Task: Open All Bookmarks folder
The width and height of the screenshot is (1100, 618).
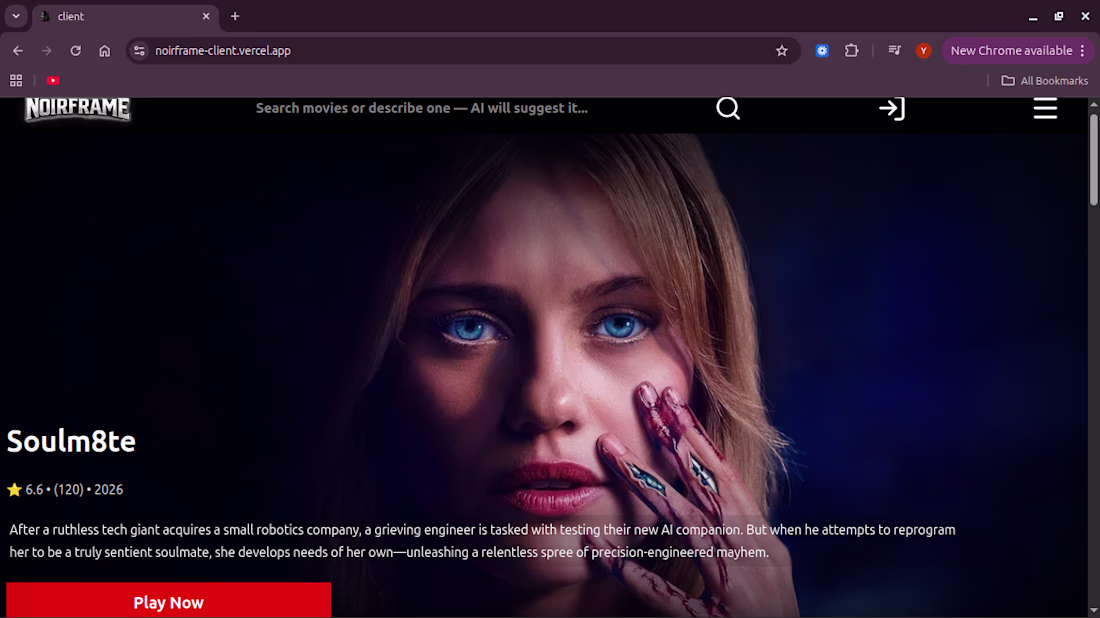Action: click(x=1045, y=81)
